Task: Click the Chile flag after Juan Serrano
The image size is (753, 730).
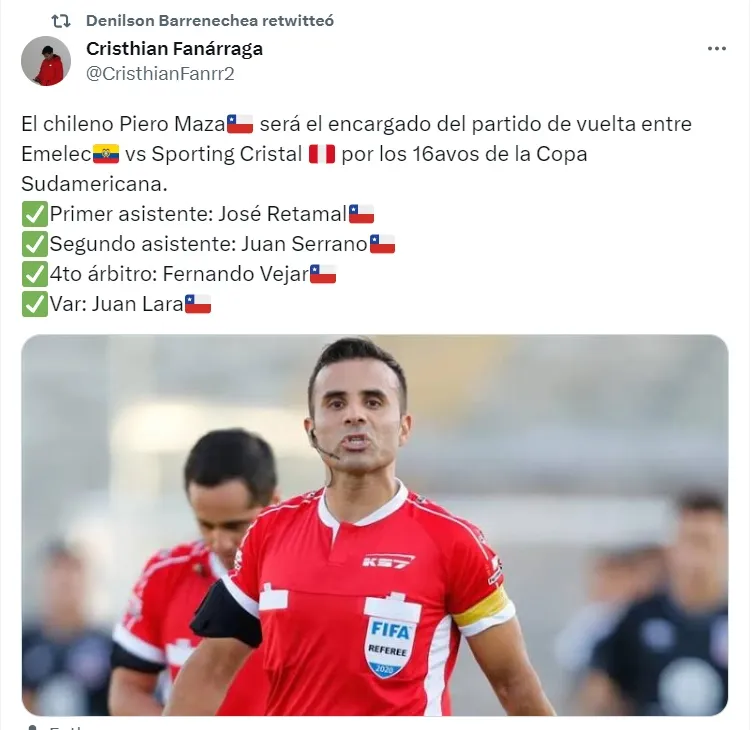Action: click(382, 244)
